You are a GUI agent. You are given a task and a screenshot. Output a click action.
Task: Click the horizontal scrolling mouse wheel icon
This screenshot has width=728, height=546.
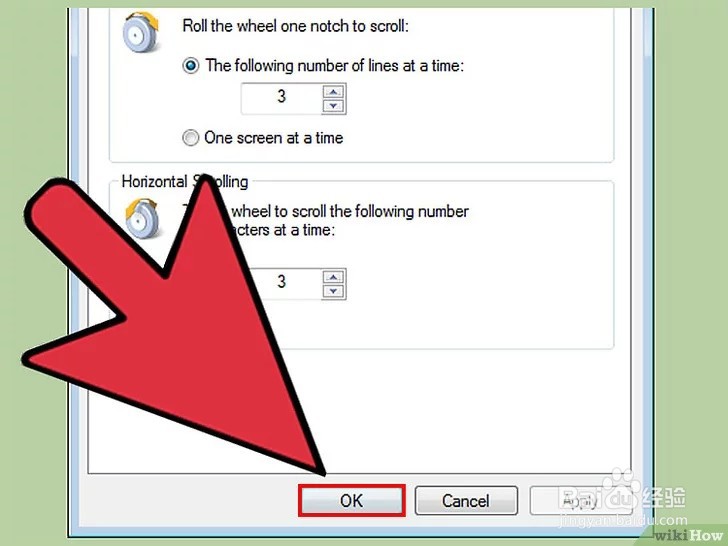[143, 218]
